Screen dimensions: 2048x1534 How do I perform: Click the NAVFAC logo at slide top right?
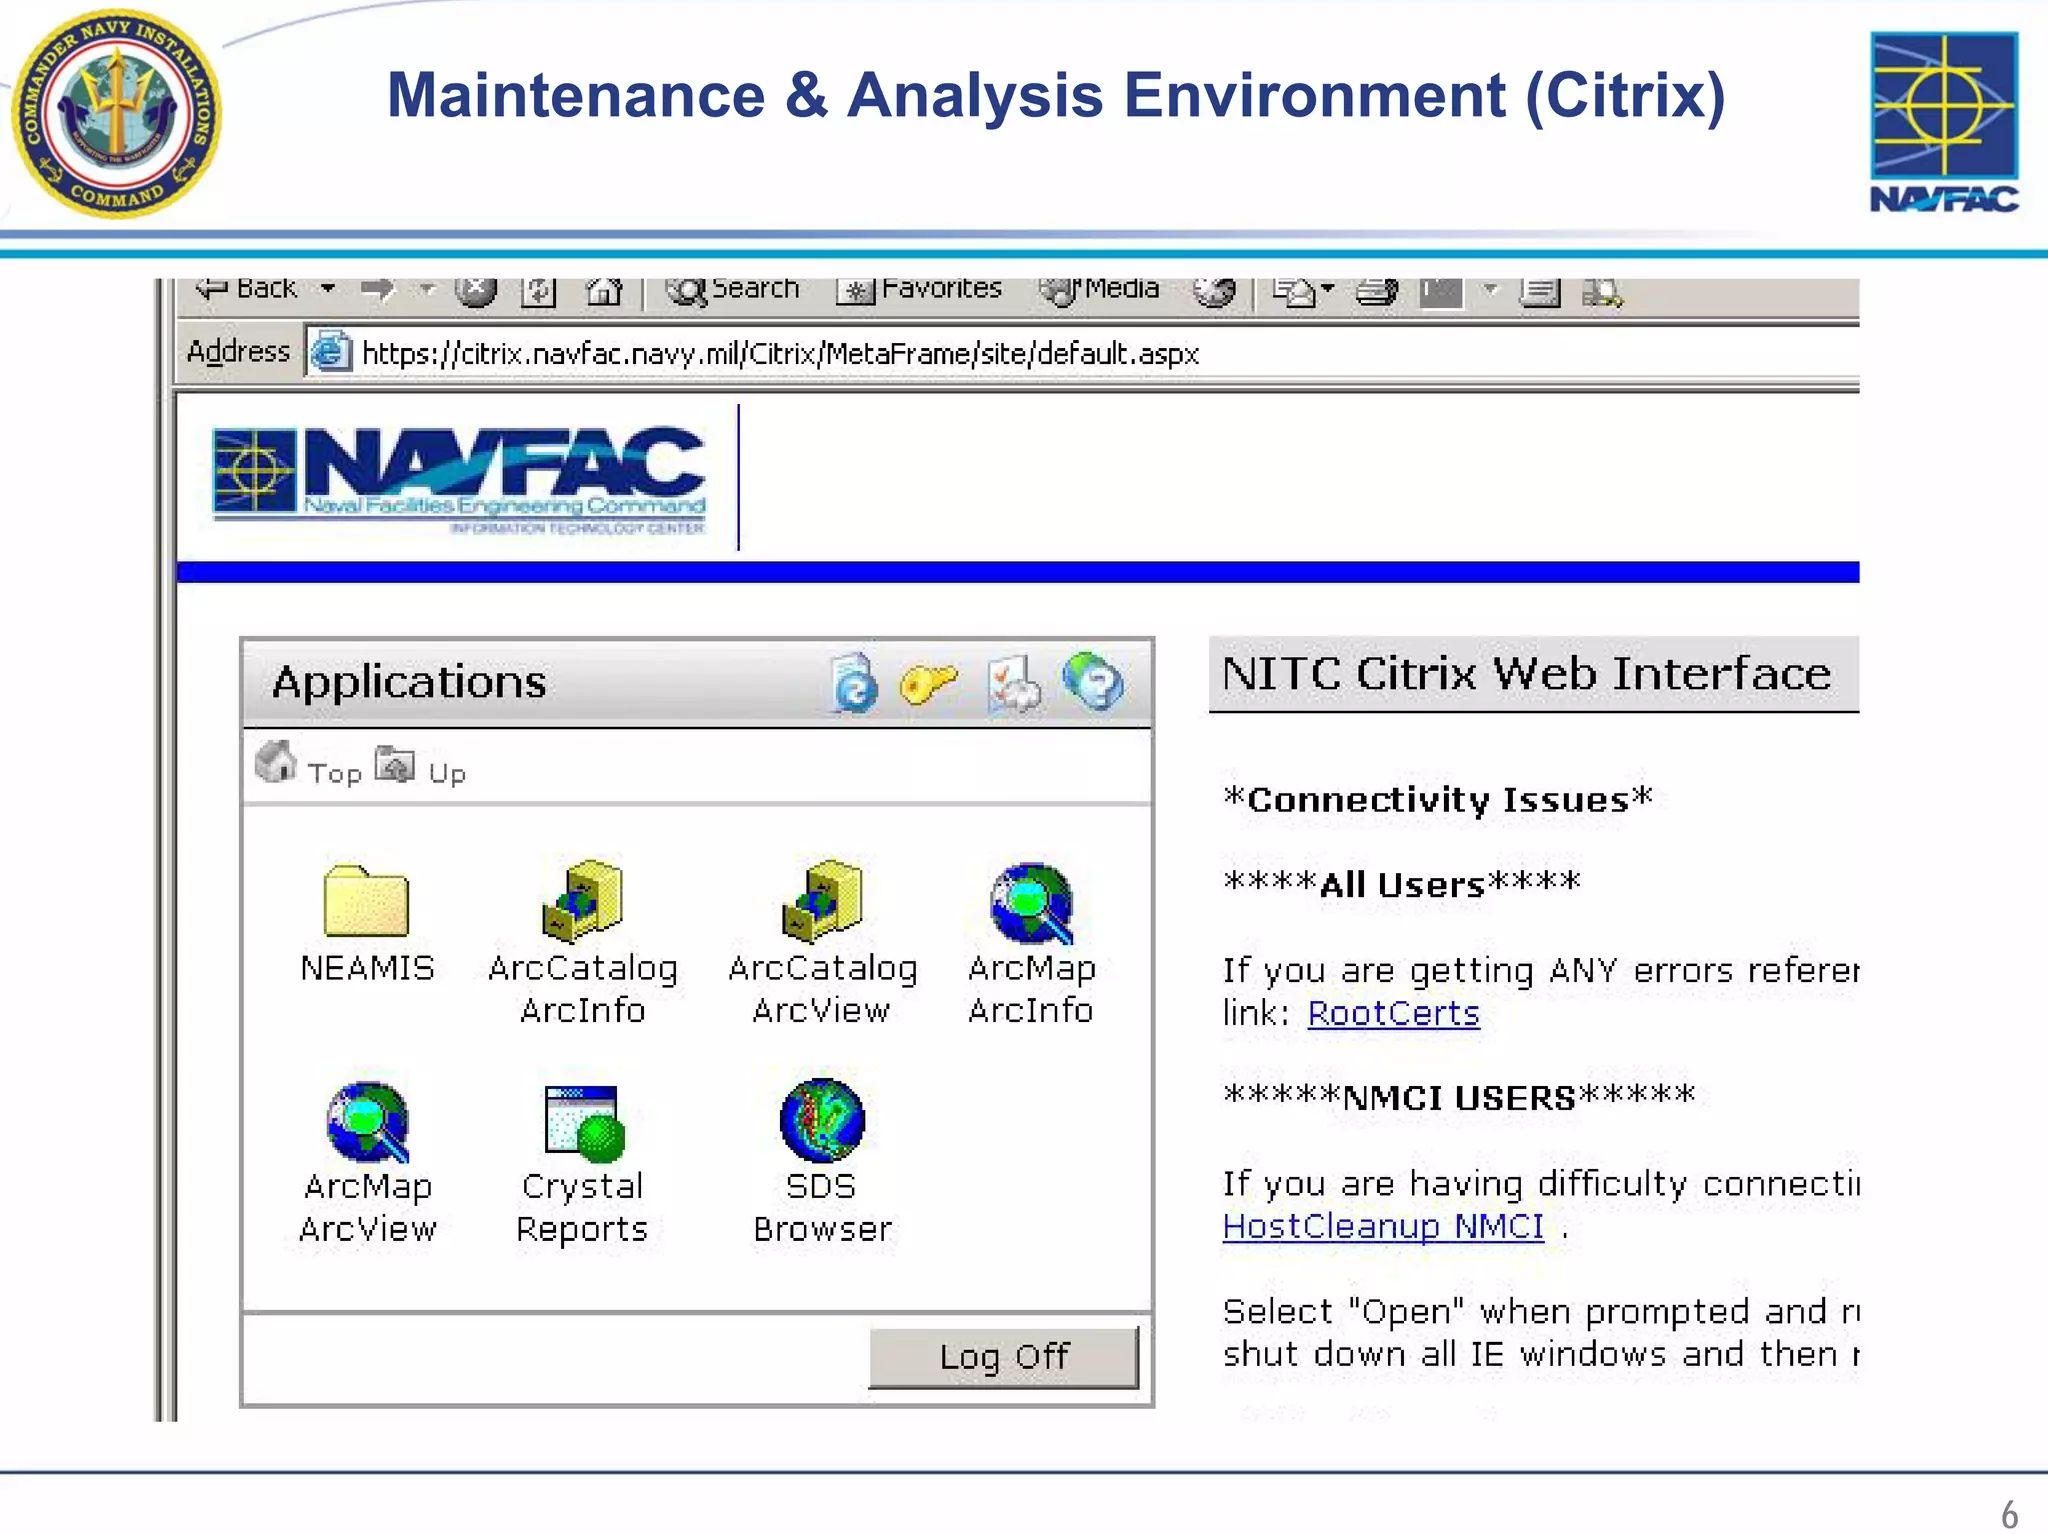pos(1944,122)
